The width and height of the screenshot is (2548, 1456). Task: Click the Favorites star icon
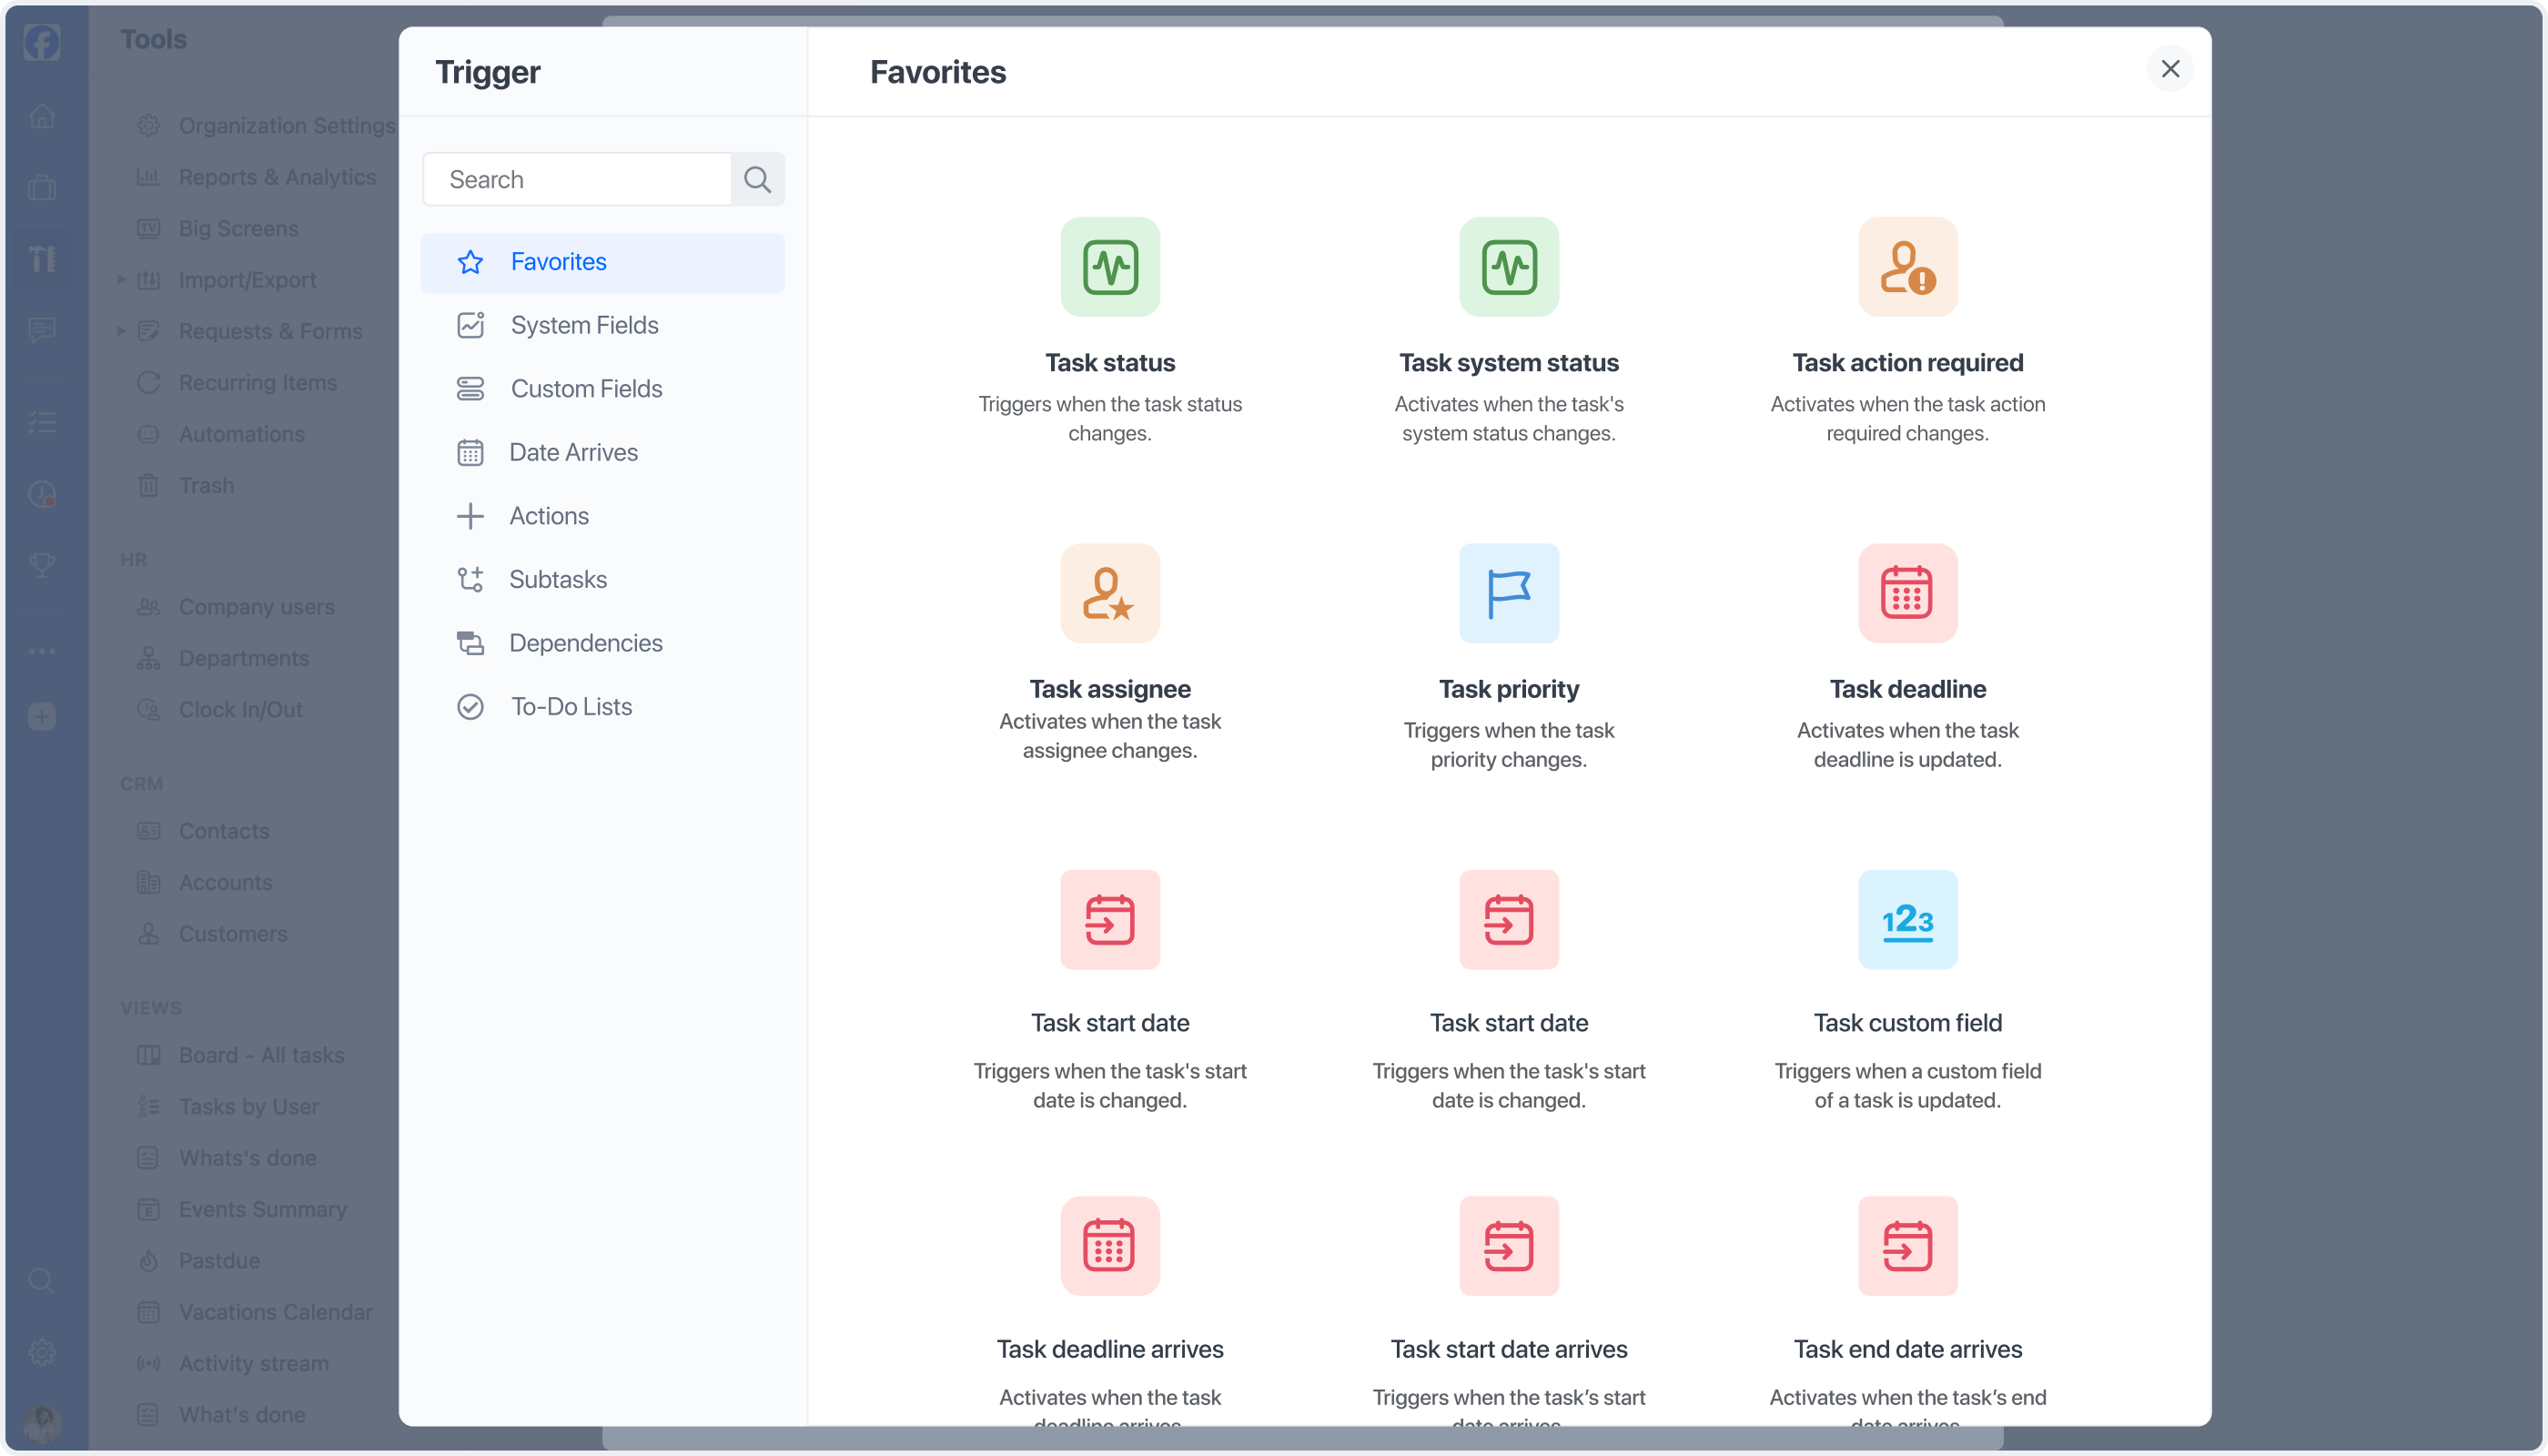[x=470, y=262]
